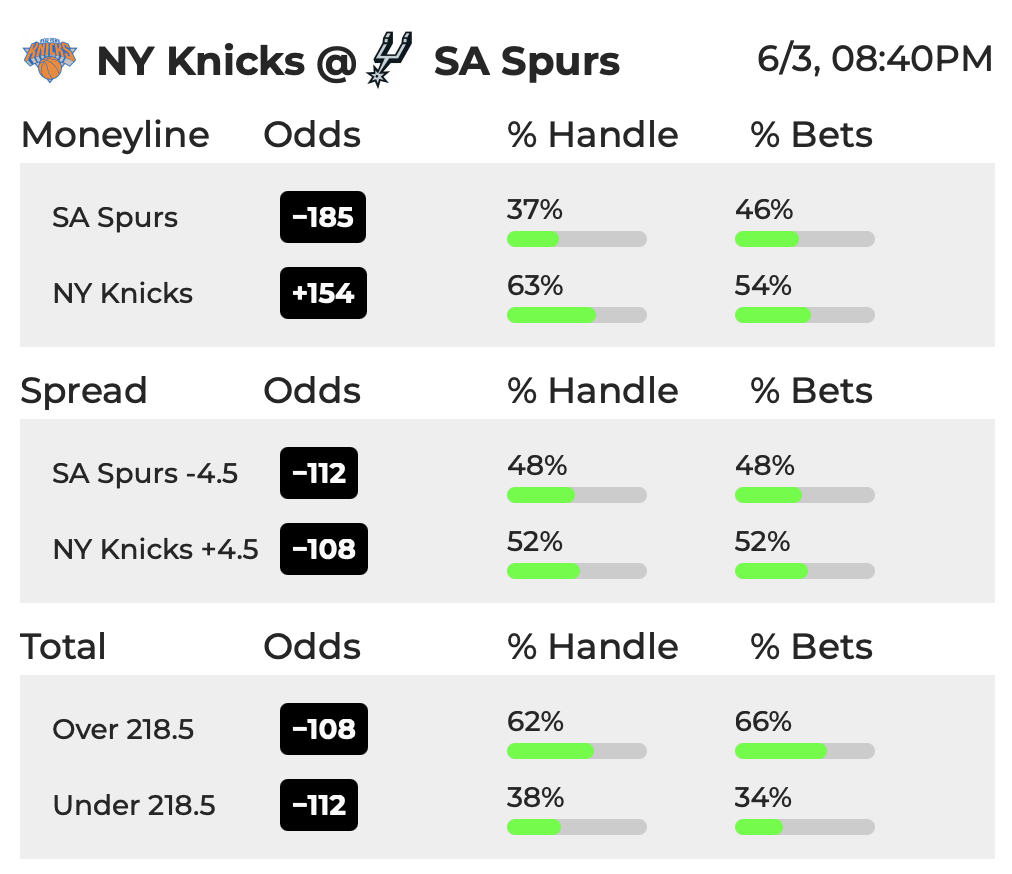Click % Handle column header under Spread
The height and width of the screenshot is (874, 1012).
coord(592,391)
